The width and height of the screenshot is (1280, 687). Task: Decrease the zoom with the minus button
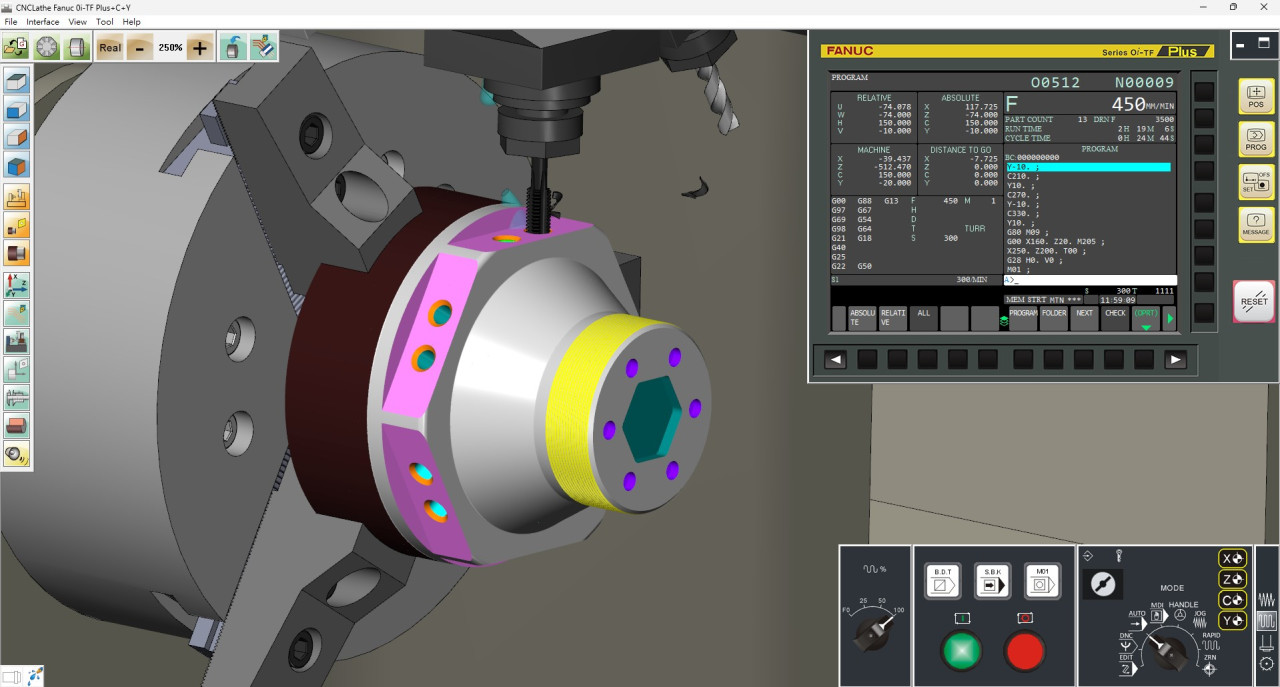click(x=140, y=47)
